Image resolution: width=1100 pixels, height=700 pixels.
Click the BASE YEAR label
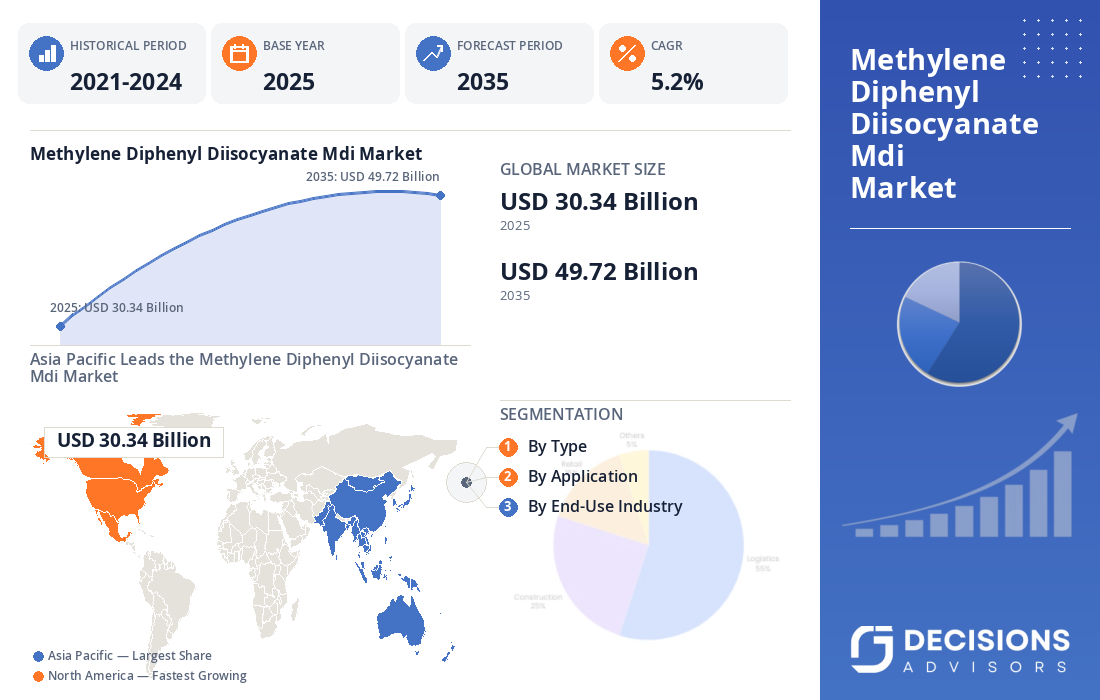[x=294, y=46]
